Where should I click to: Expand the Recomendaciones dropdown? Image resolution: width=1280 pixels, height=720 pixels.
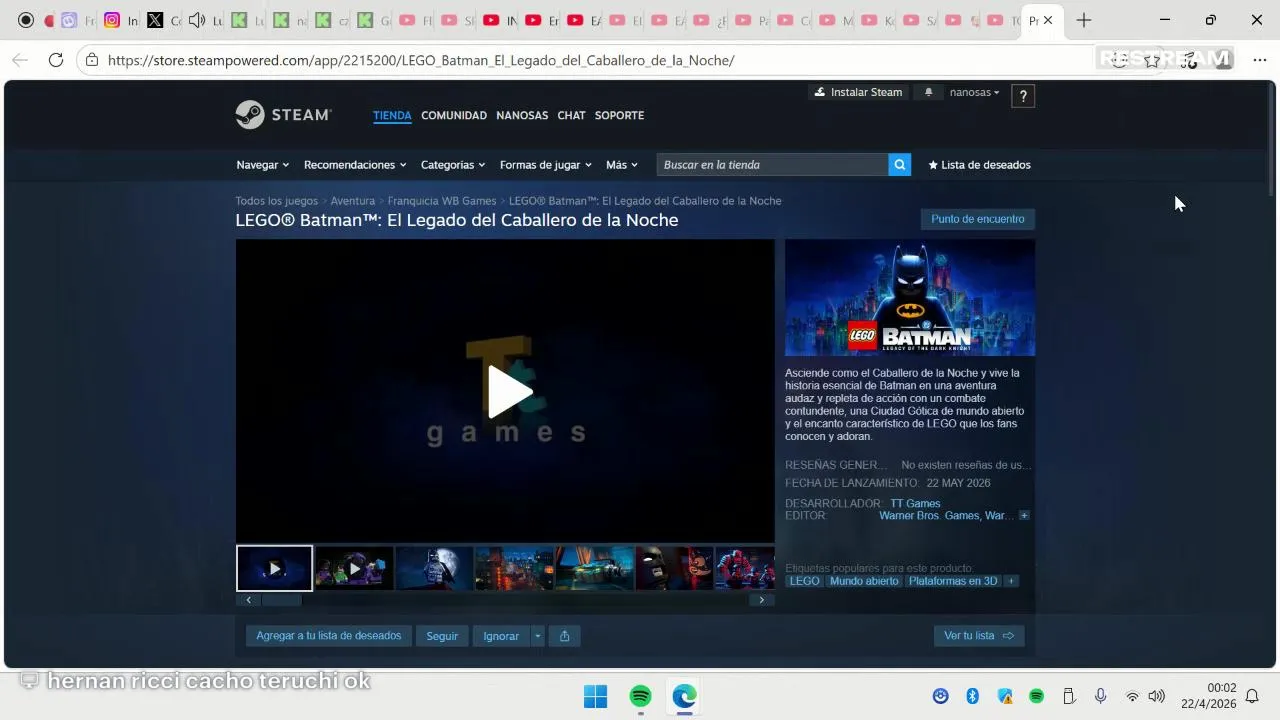[355, 165]
